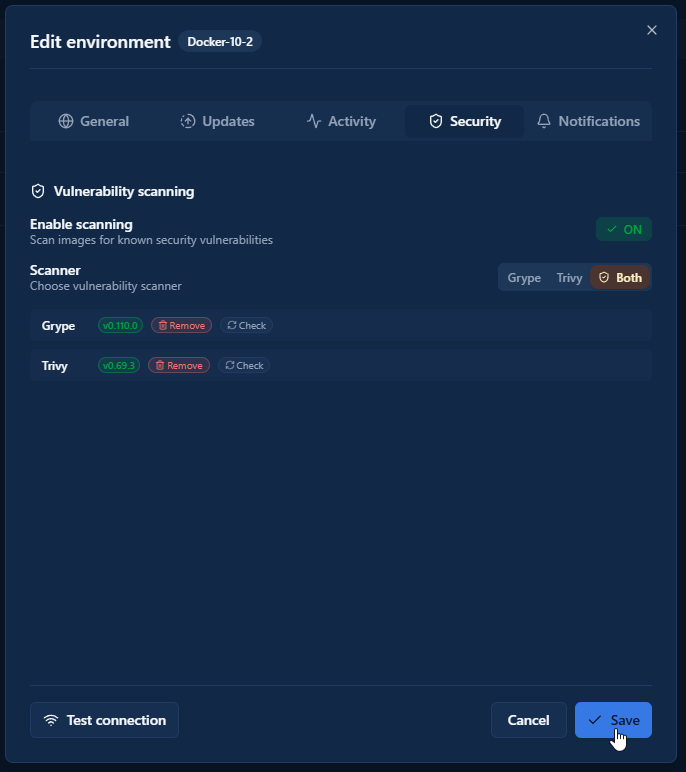The width and height of the screenshot is (686, 772).
Task: Click the bell icon on Notifications tab
Action: tap(544, 121)
